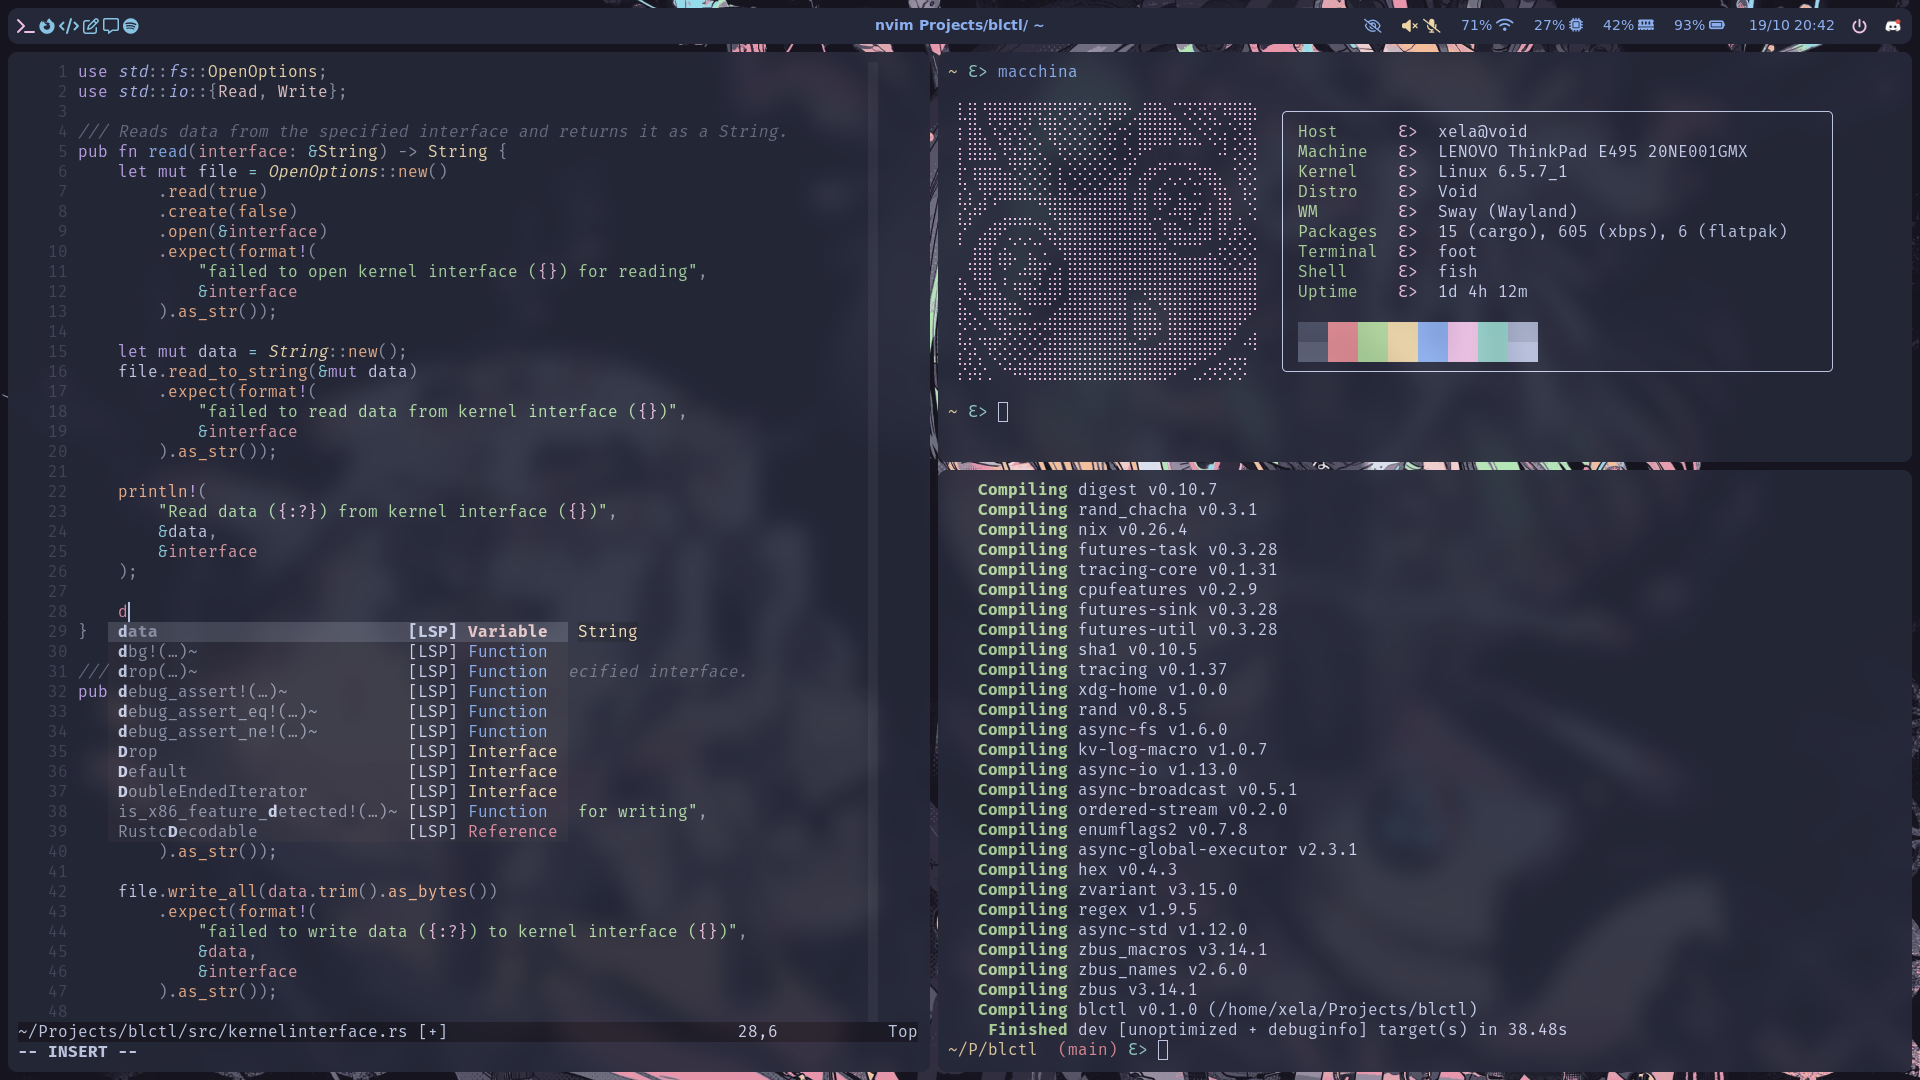Click 'pub fn read' on line 5
Viewport: 1920px width, 1080px height.
132,152
